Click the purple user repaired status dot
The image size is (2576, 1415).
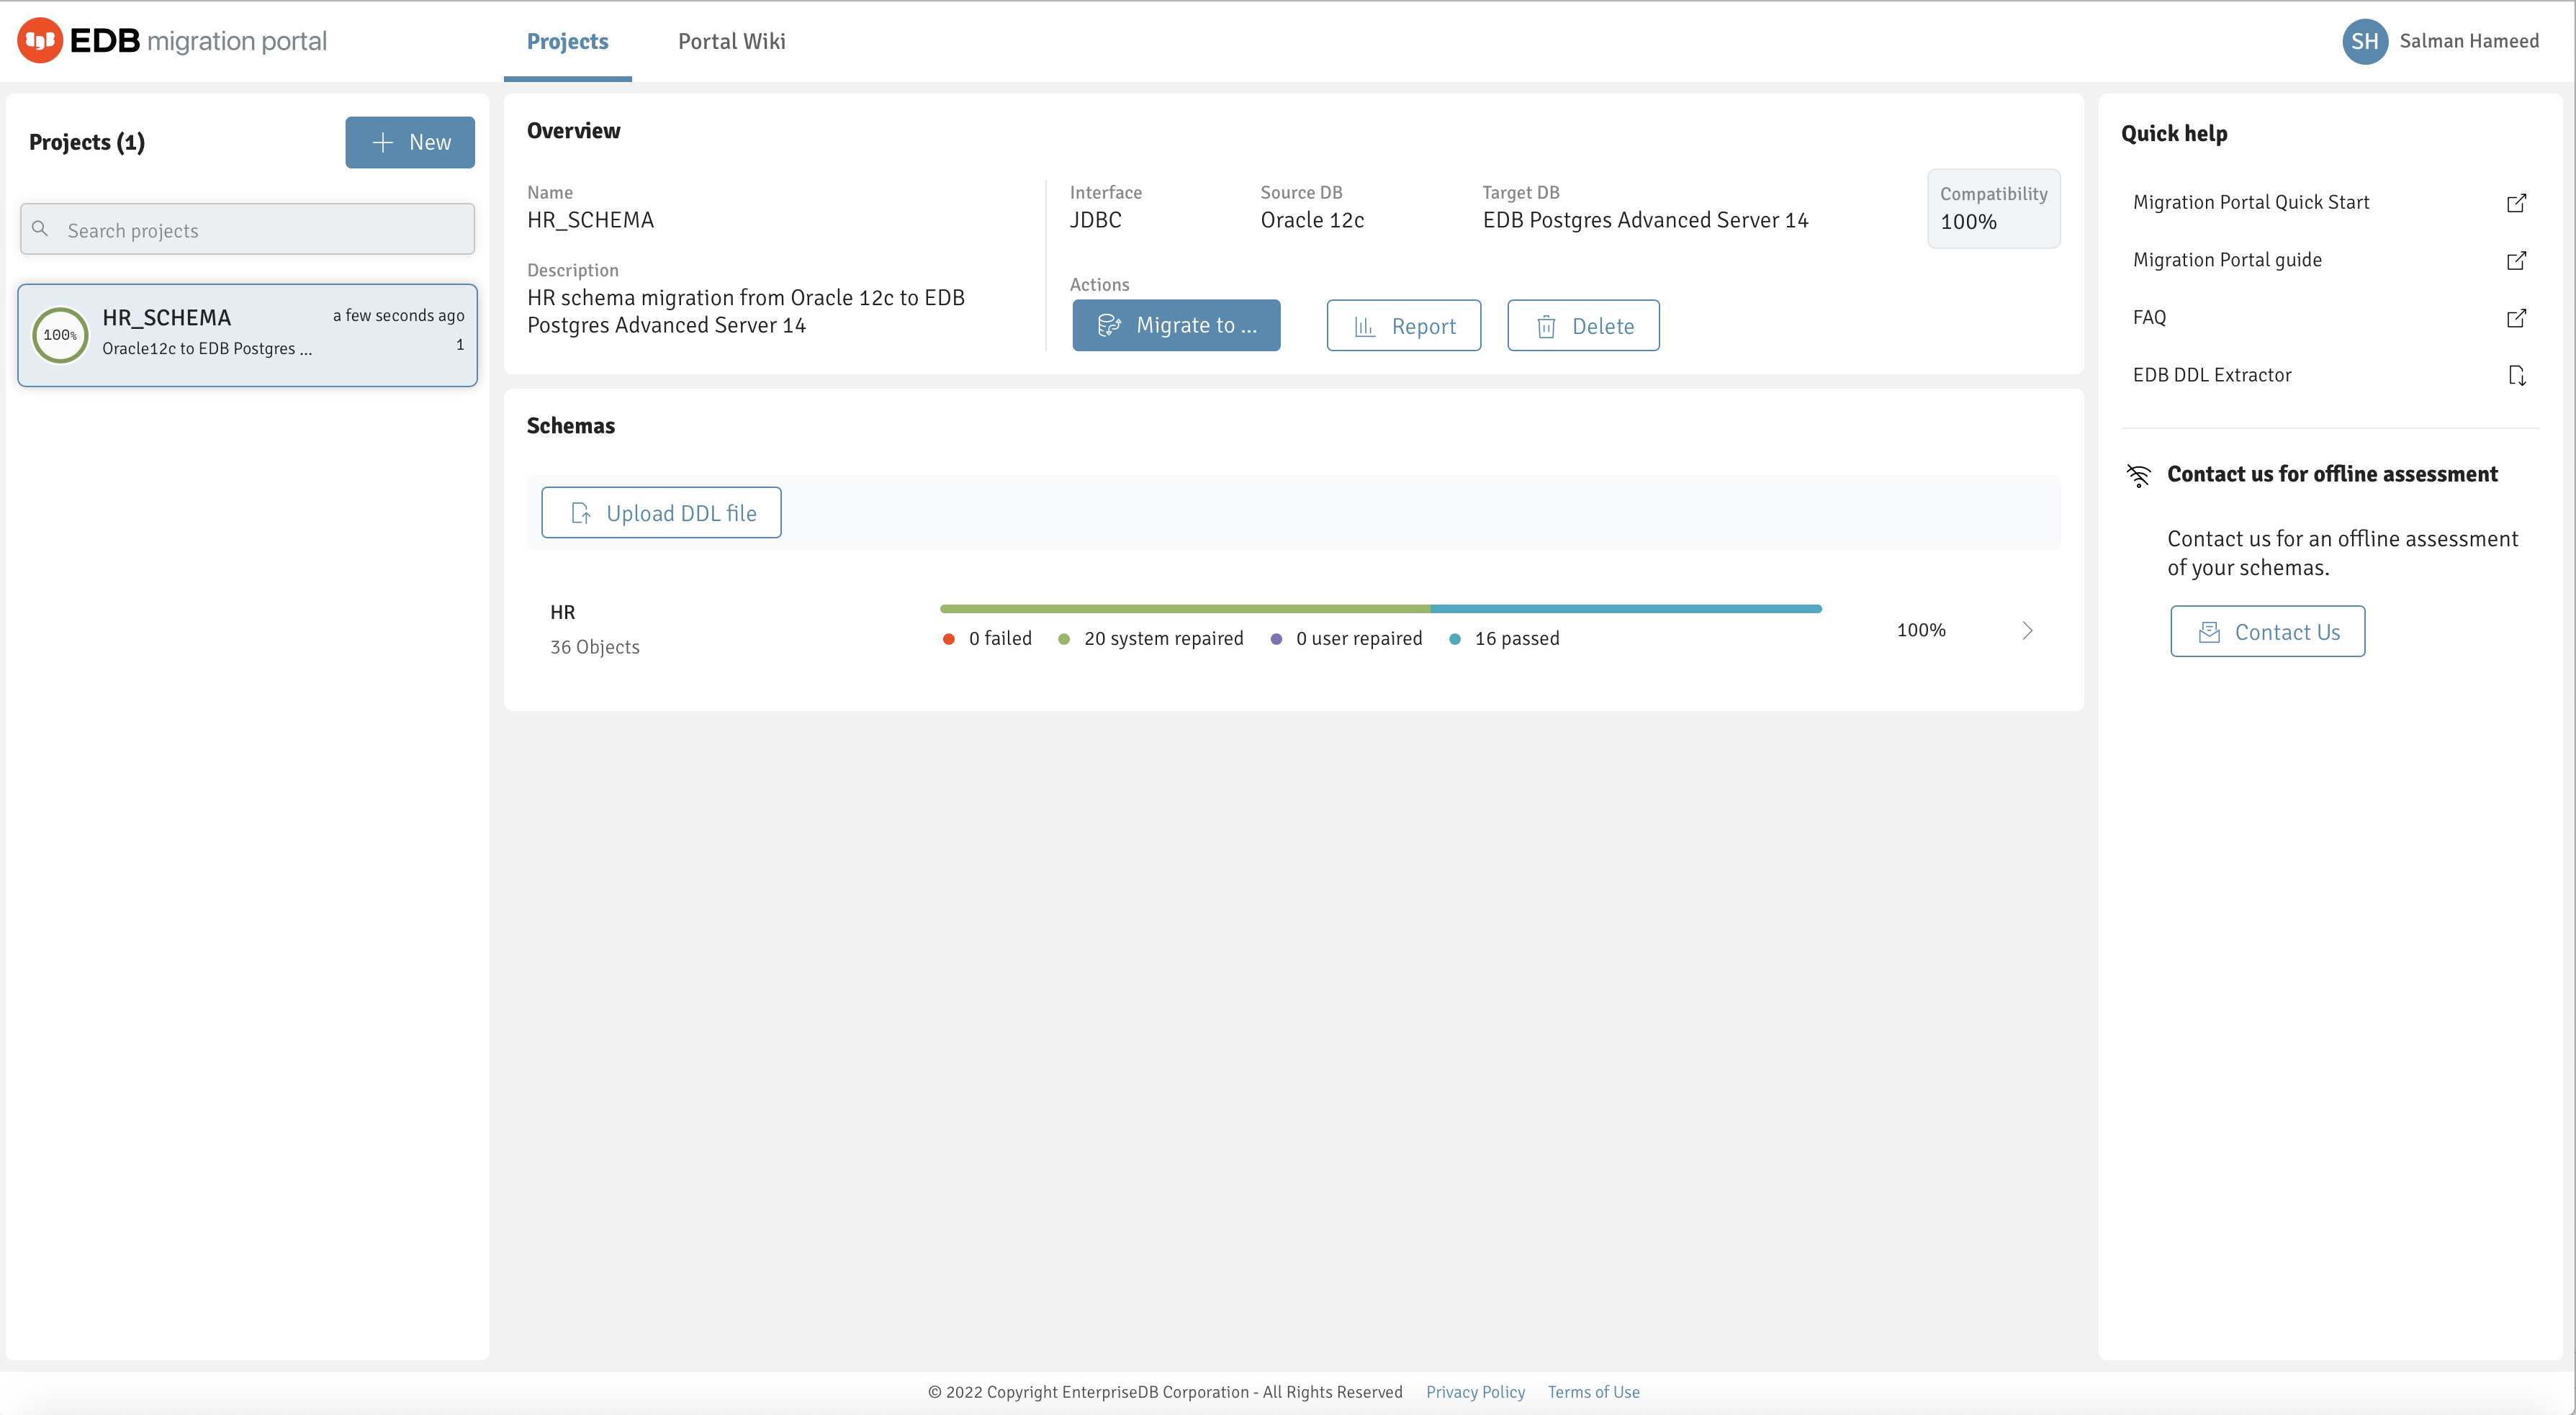(x=1276, y=639)
